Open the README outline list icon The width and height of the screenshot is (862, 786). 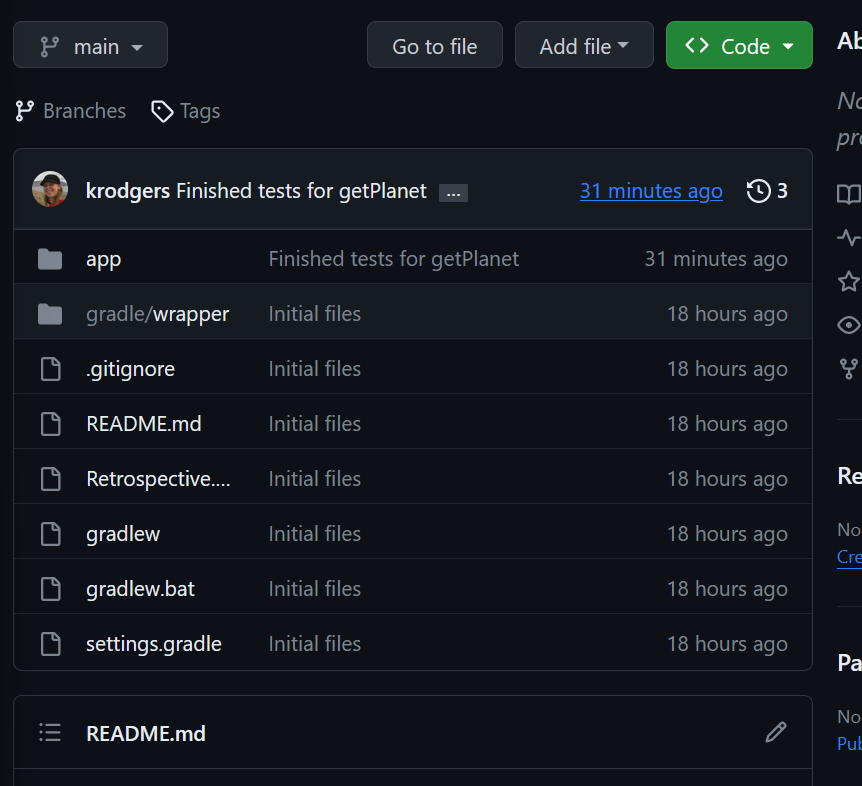coord(50,733)
